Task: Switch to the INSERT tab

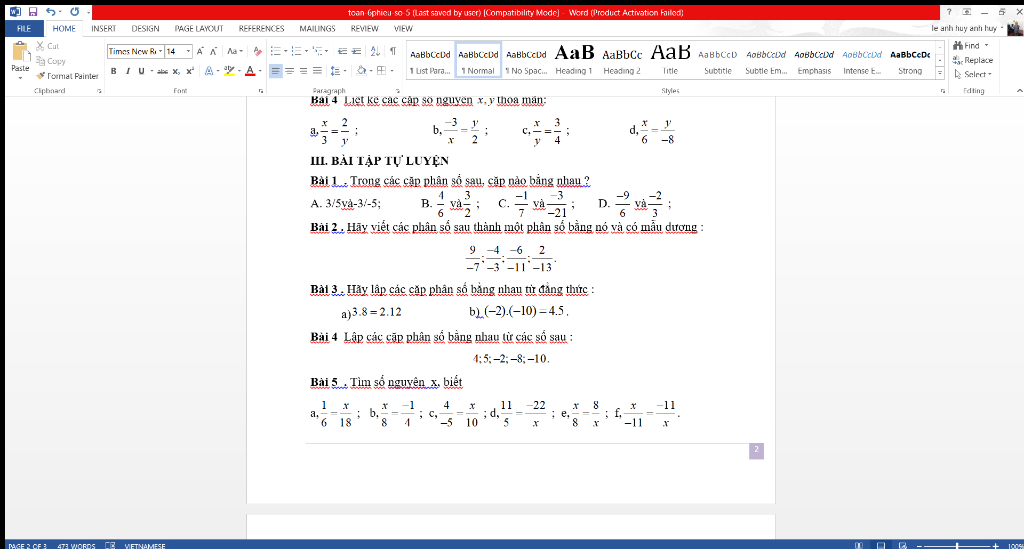Action: 103,28
